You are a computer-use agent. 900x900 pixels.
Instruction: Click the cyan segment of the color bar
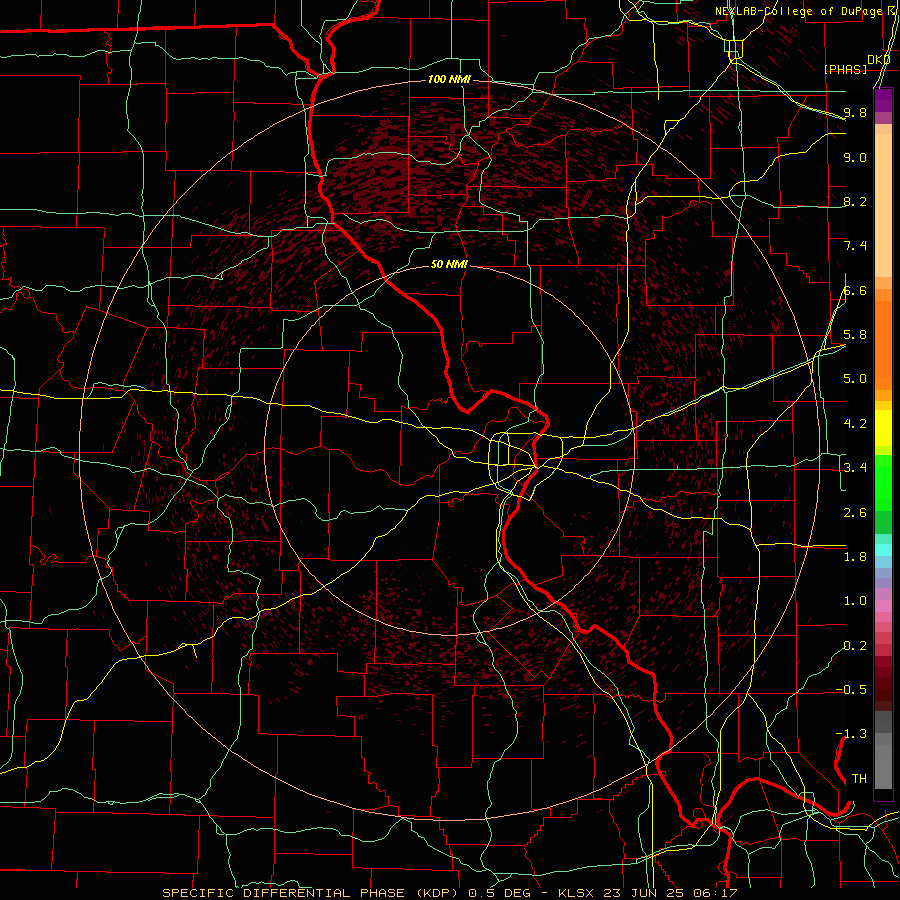(x=883, y=550)
